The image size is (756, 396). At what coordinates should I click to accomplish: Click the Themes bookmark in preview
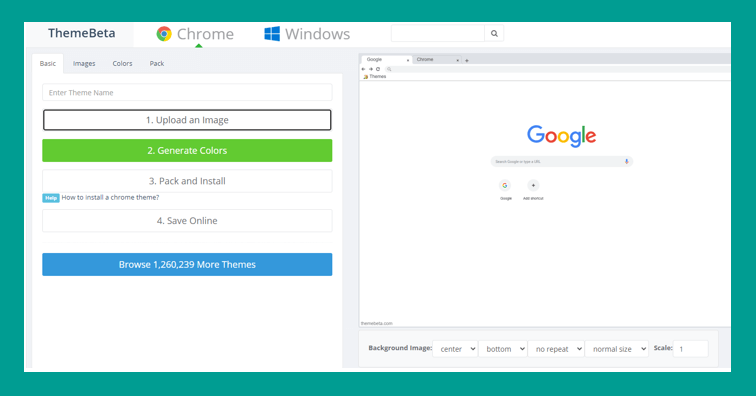(x=375, y=77)
